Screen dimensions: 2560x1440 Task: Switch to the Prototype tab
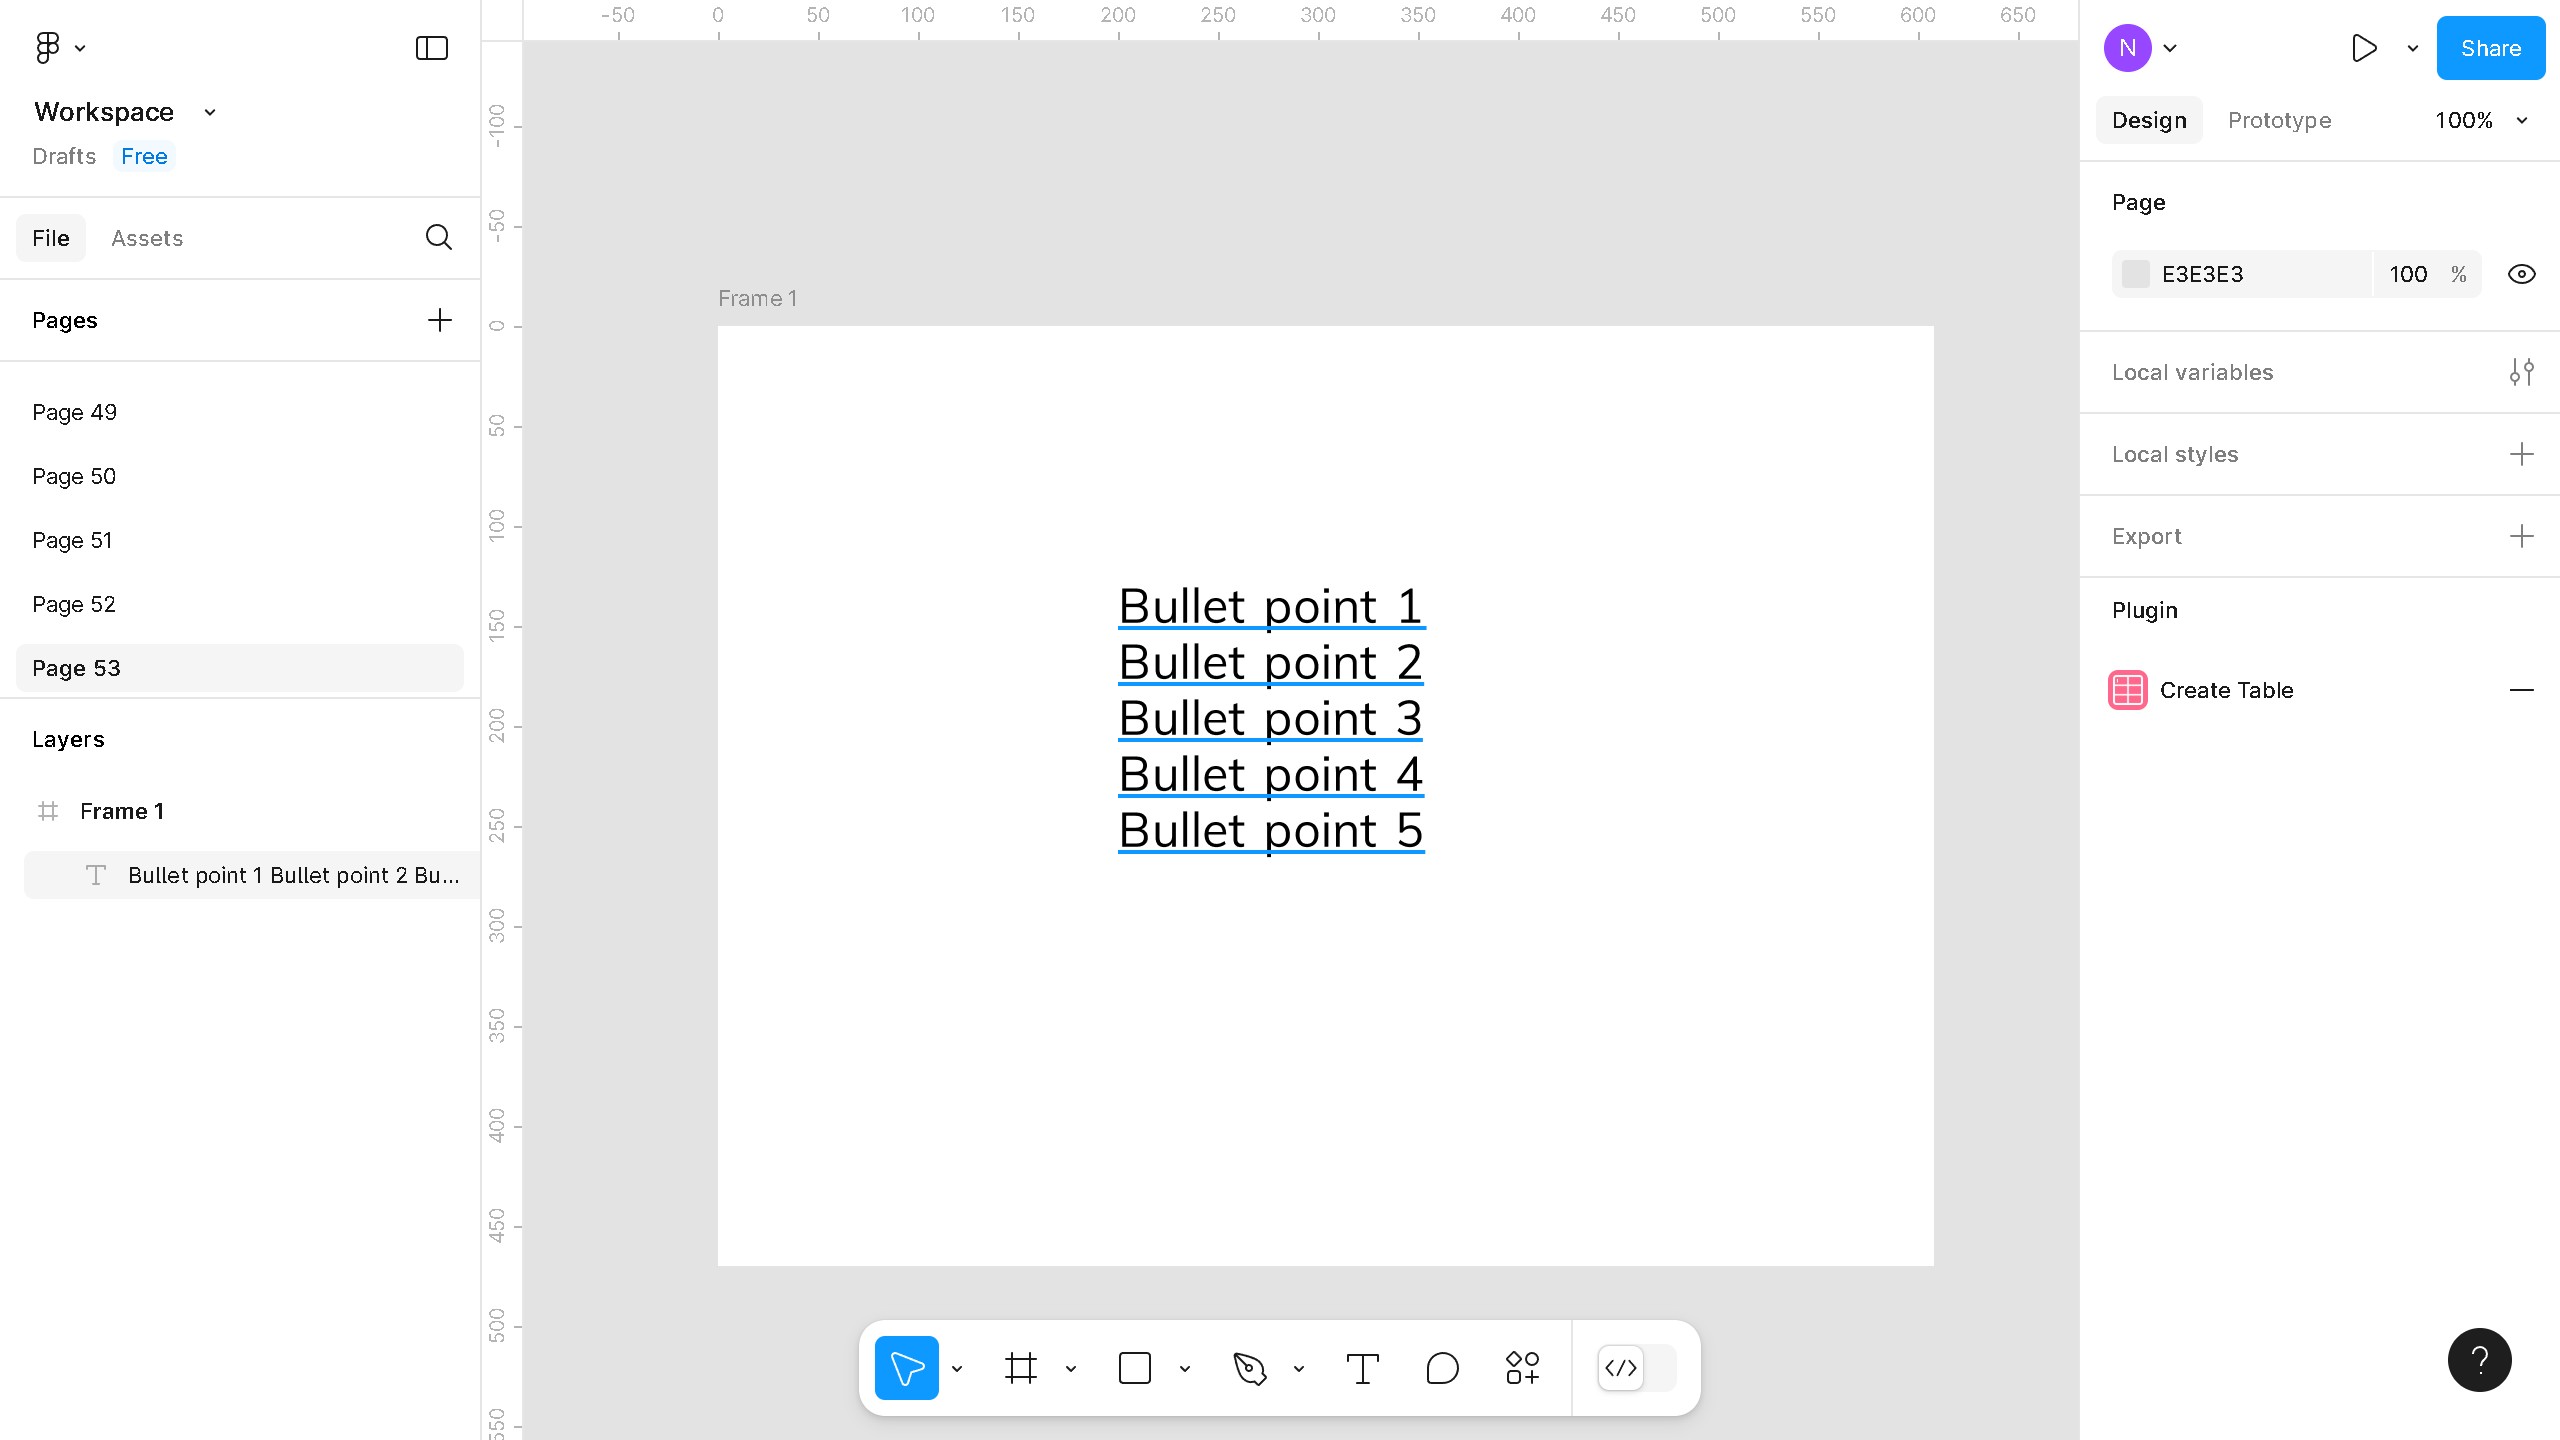2279,120
